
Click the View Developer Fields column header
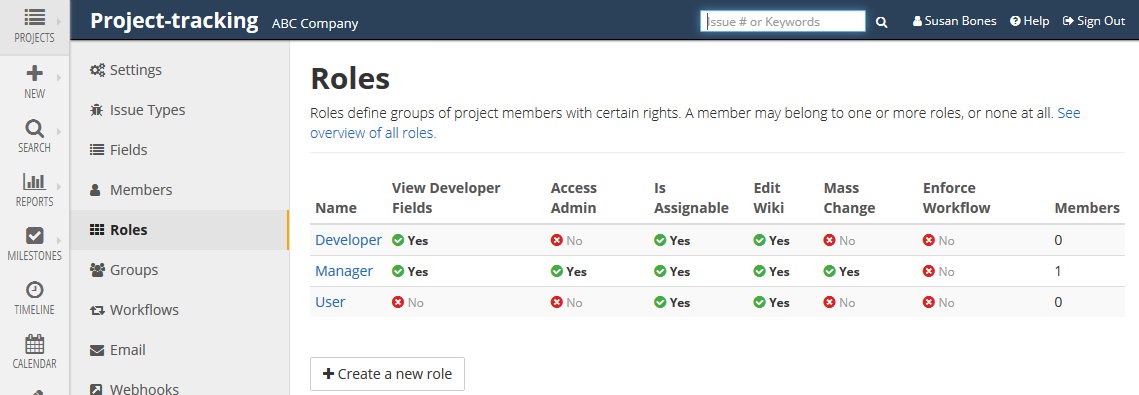[446, 198]
